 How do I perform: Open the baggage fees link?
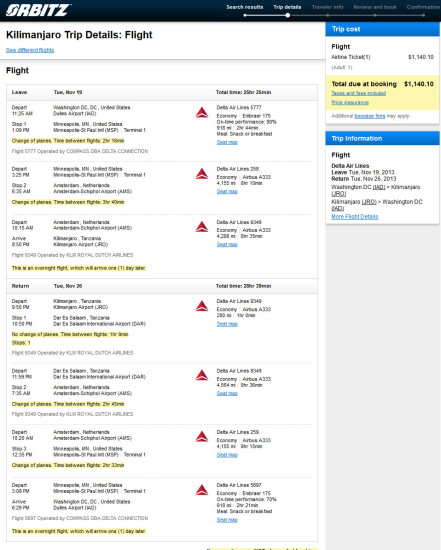click(x=370, y=116)
